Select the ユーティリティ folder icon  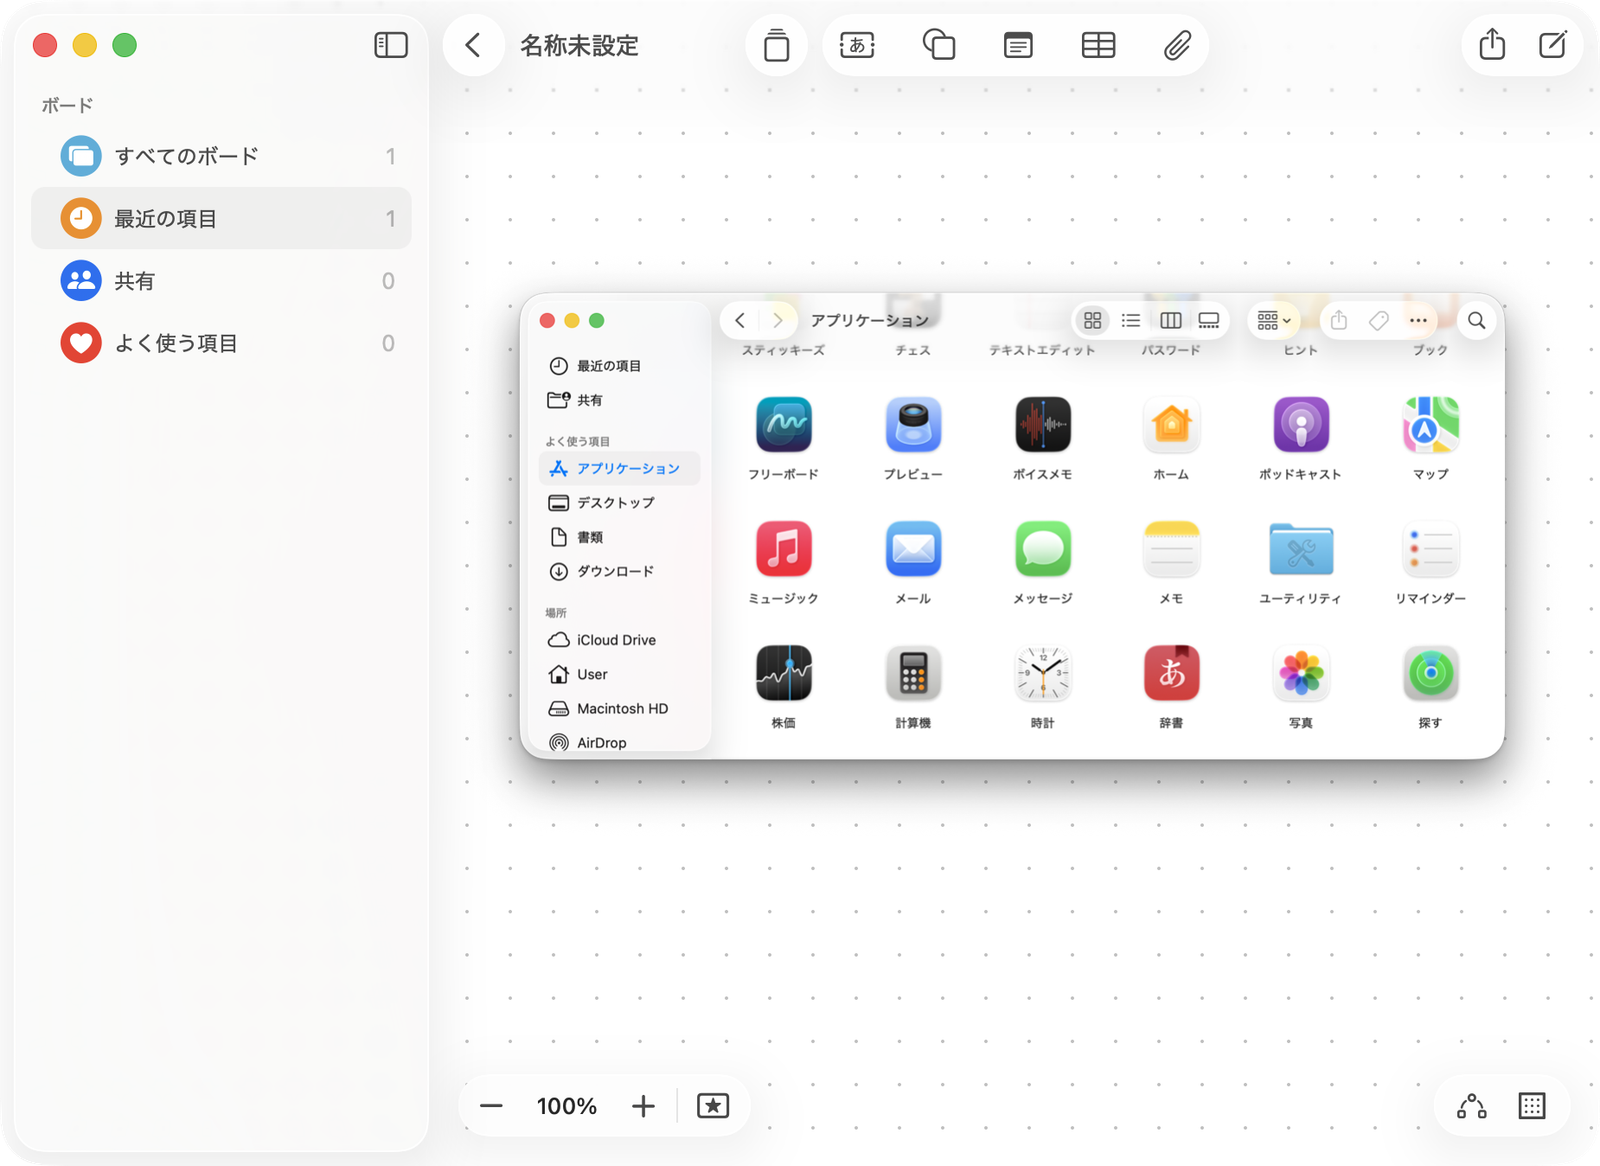coord(1301,549)
